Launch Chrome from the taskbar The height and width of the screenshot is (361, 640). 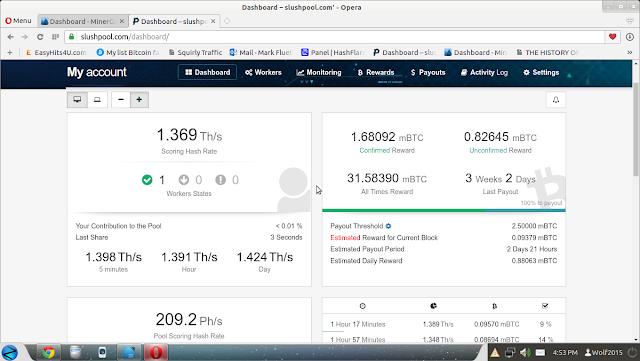pos(49,352)
